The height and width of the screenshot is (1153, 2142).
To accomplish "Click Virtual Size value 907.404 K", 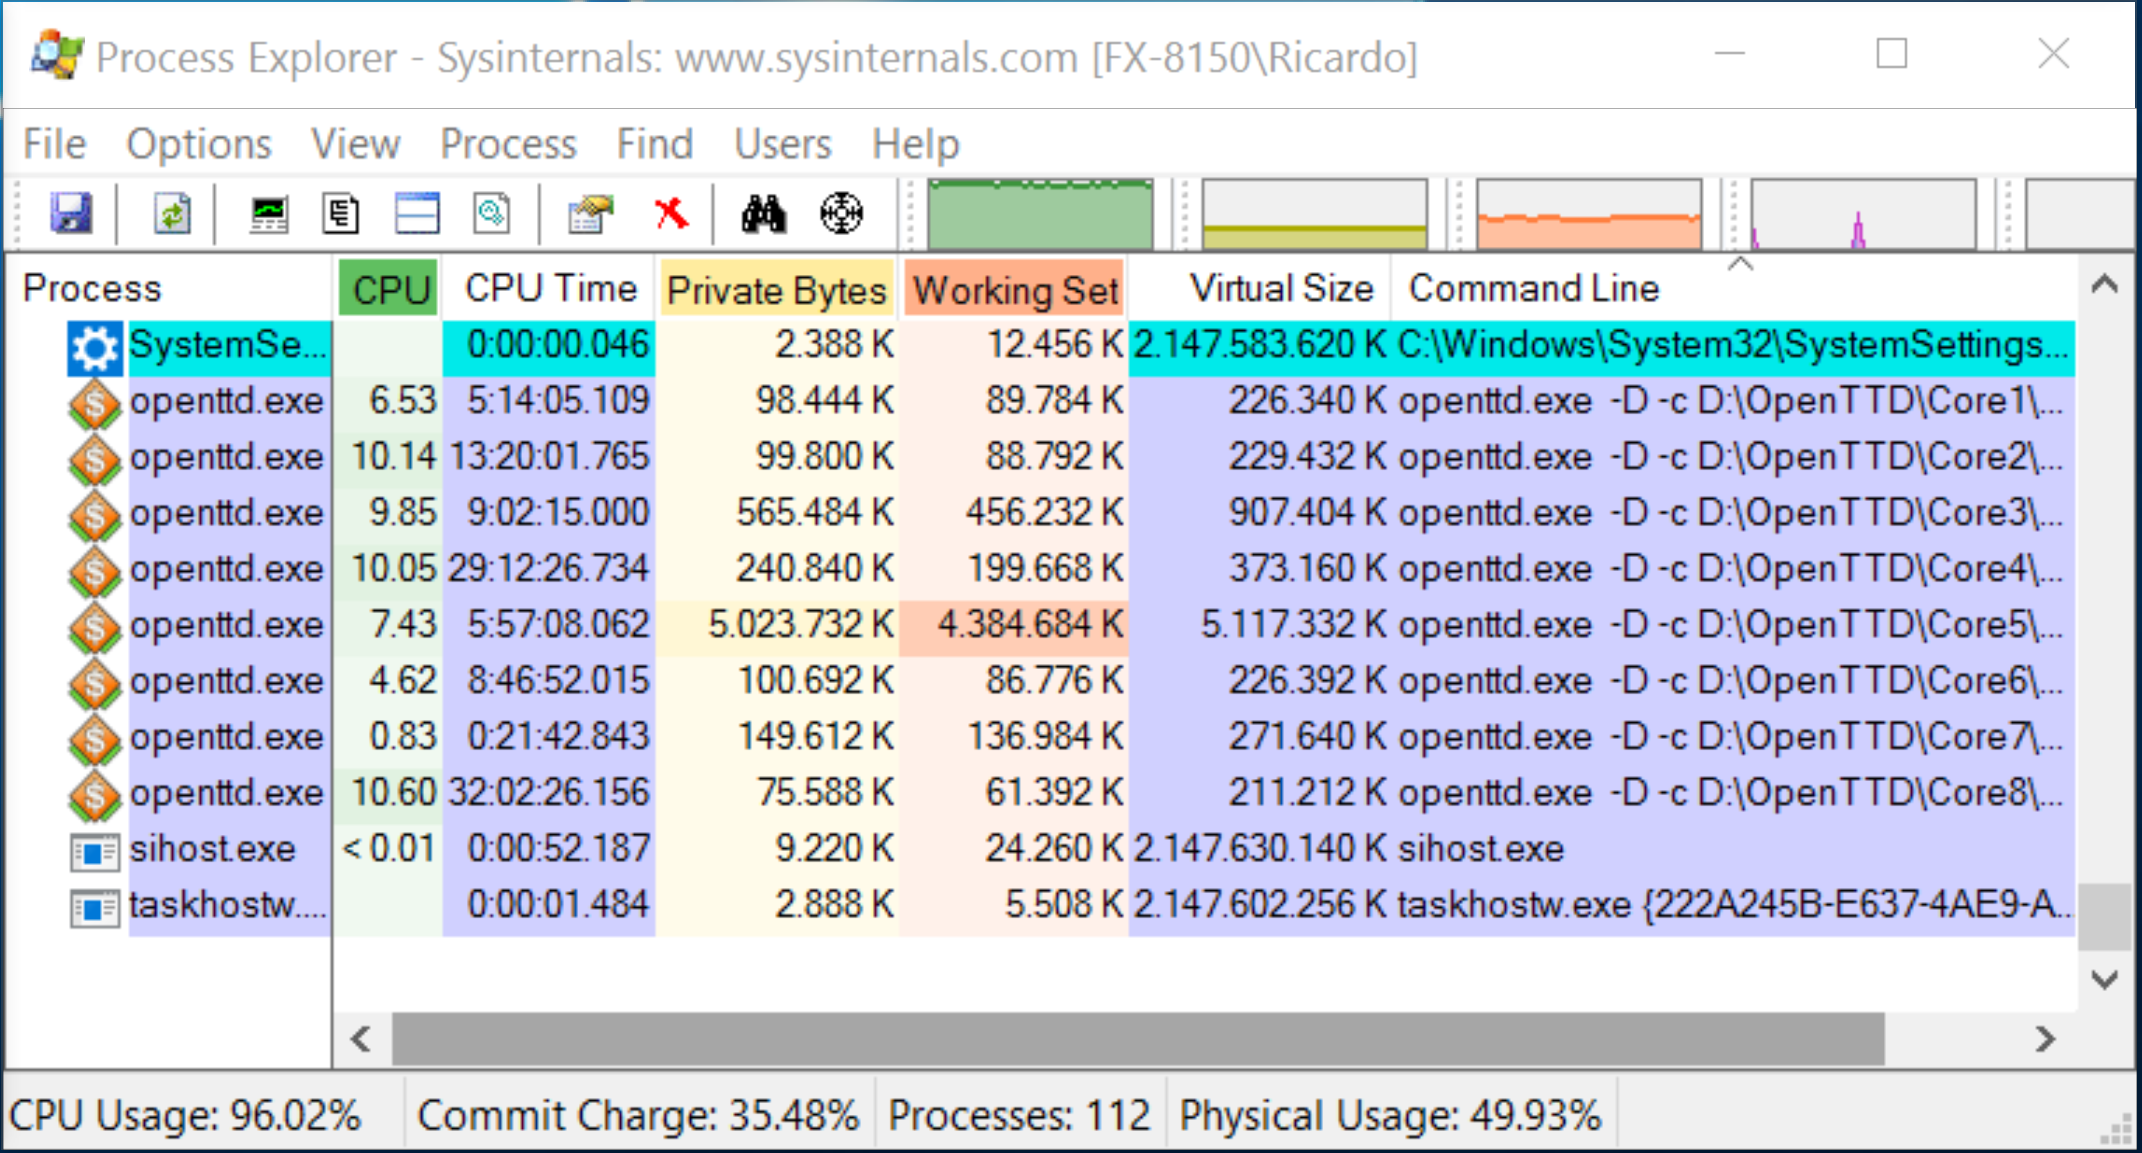I will pyautogui.click(x=1308, y=512).
